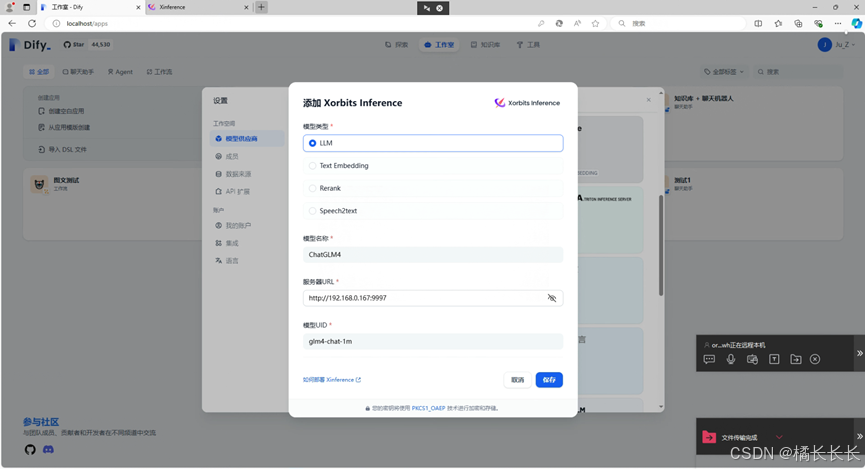This screenshot has height=469, width=865.
Task: Select Text Embedding model type
Action: point(432,166)
